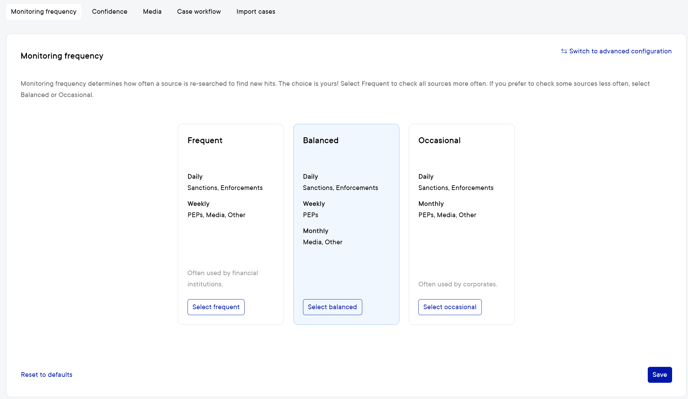The width and height of the screenshot is (688, 399).
Task: Click the Occasional card's Monthly label
Action: coord(431,204)
